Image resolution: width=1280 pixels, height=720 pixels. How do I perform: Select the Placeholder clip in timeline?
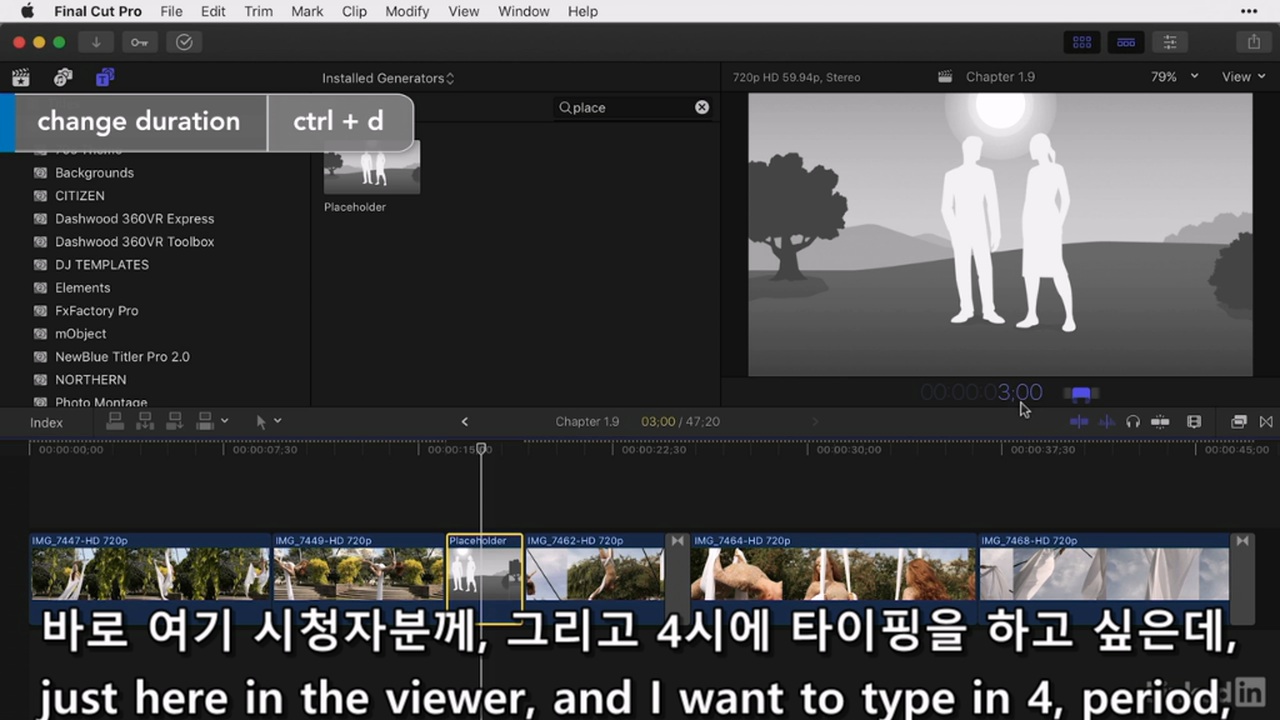(484, 578)
